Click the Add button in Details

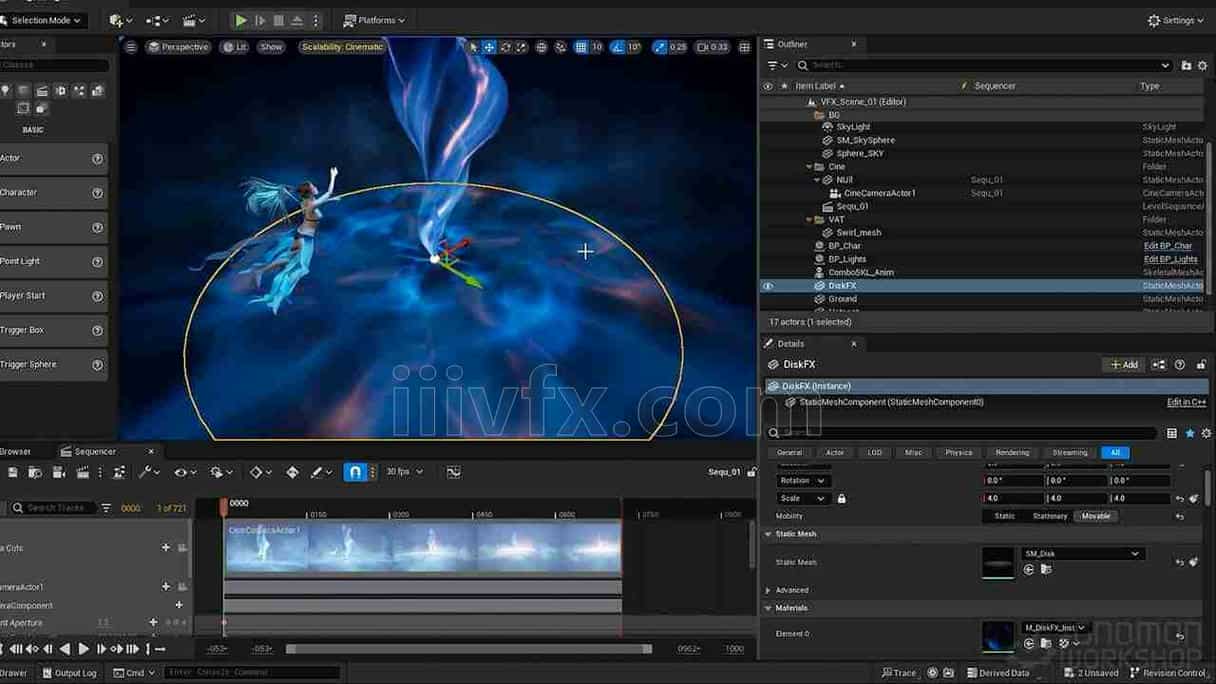click(x=1124, y=365)
